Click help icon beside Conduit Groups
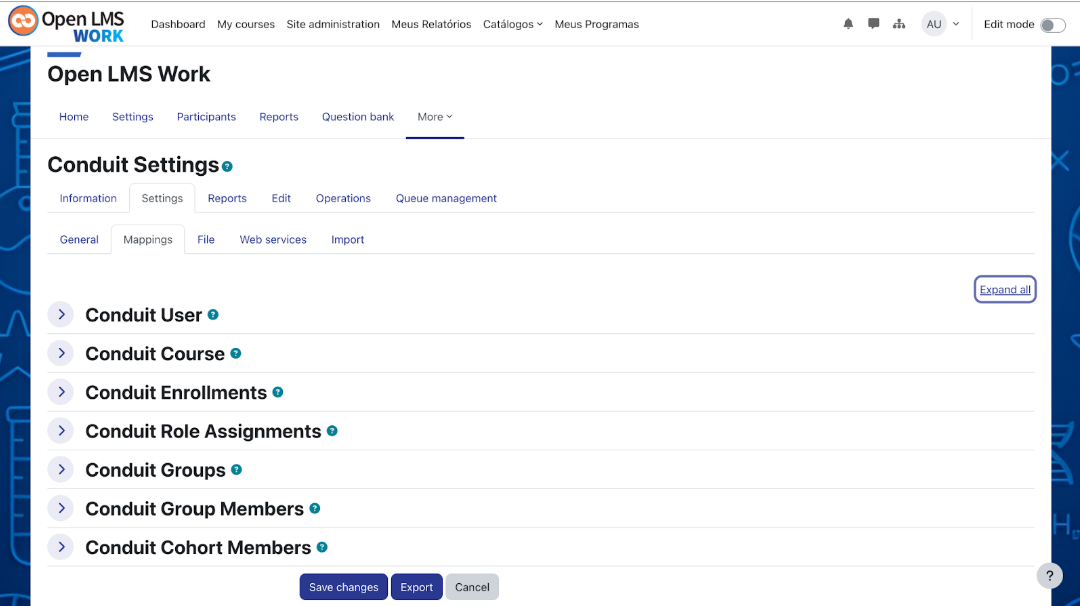Image resolution: width=1080 pixels, height=606 pixels. click(236, 470)
